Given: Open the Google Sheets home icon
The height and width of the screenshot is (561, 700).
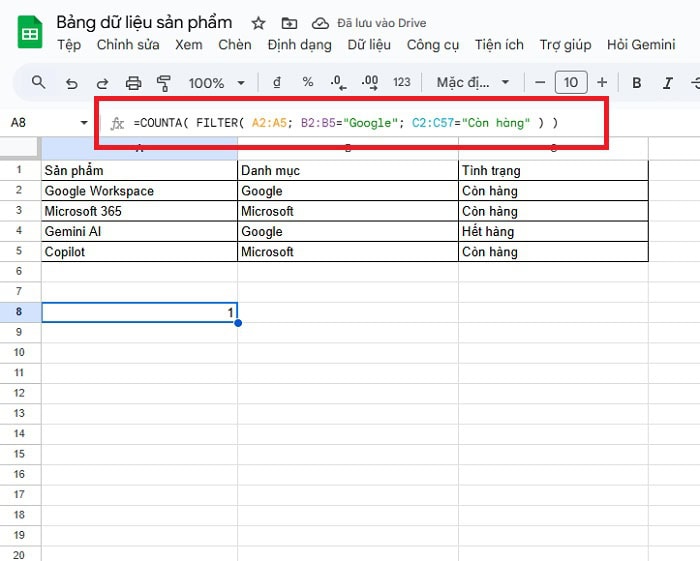Looking at the screenshot, I should [30, 32].
